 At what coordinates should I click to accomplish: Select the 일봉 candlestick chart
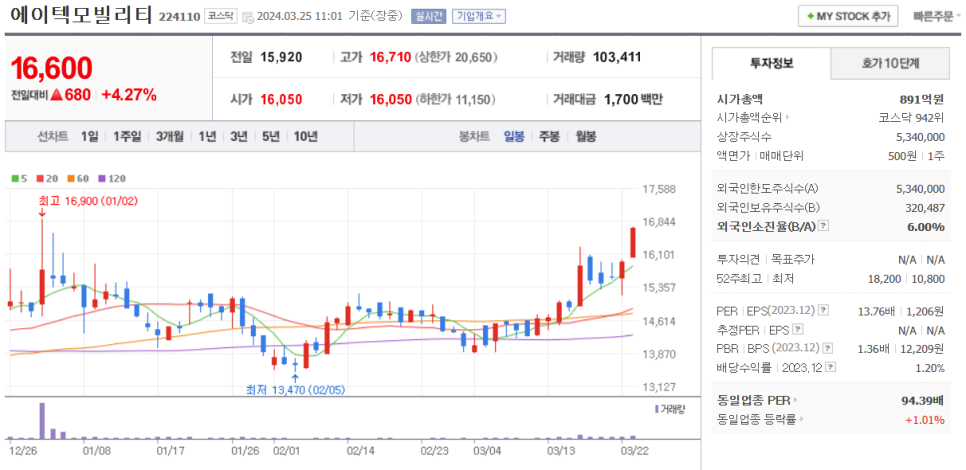coord(514,137)
